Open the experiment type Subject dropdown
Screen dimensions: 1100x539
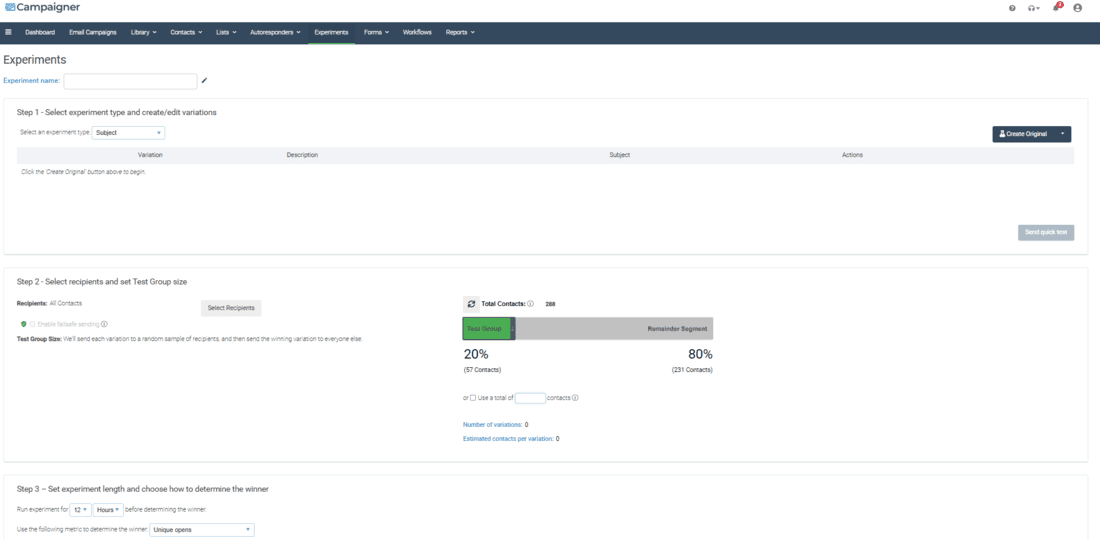pyautogui.click(x=128, y=133)
